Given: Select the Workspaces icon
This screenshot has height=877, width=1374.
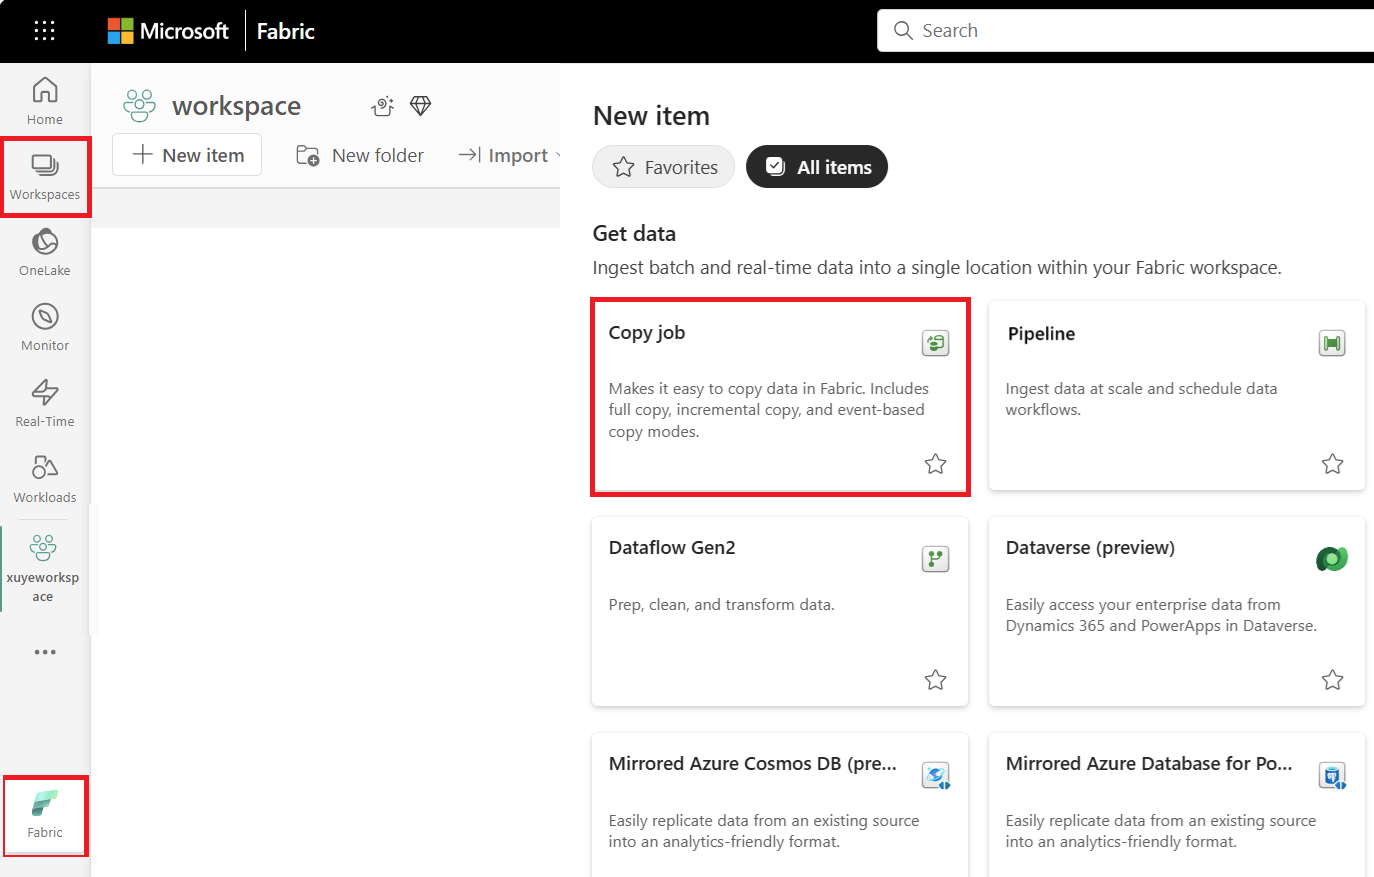Looking at the screenshot, I should [44, 175].
